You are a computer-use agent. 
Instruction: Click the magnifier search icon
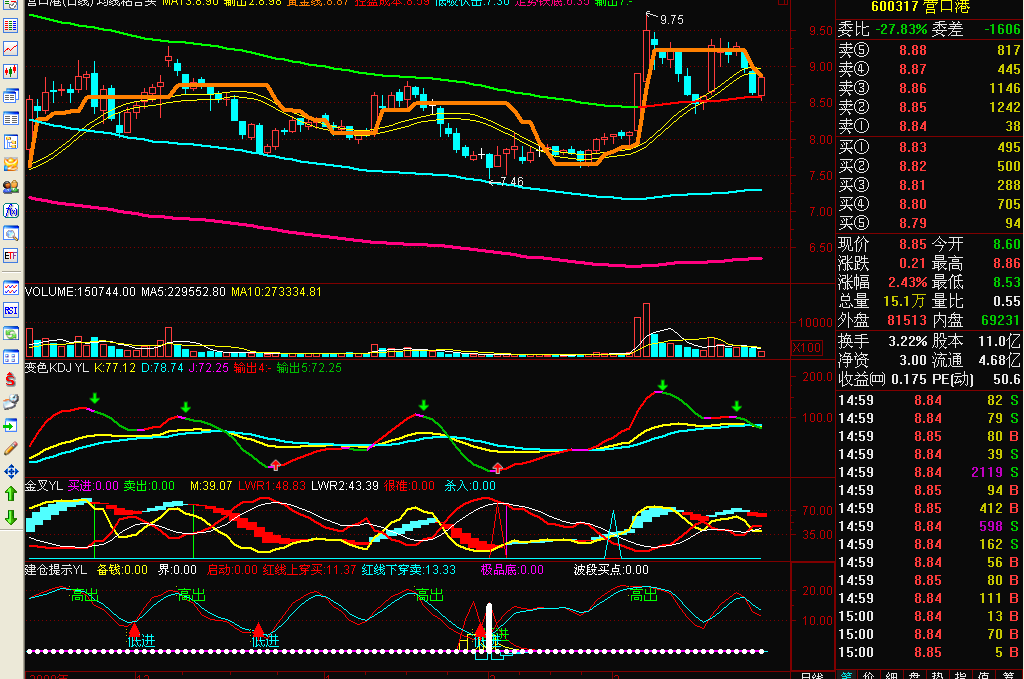click(x=10, y=233)
